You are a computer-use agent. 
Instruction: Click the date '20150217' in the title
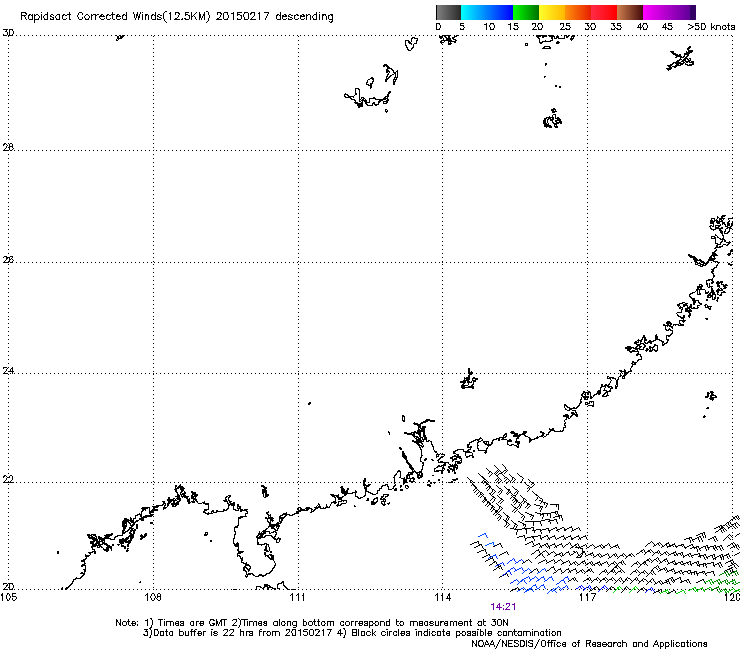[243, 16]
